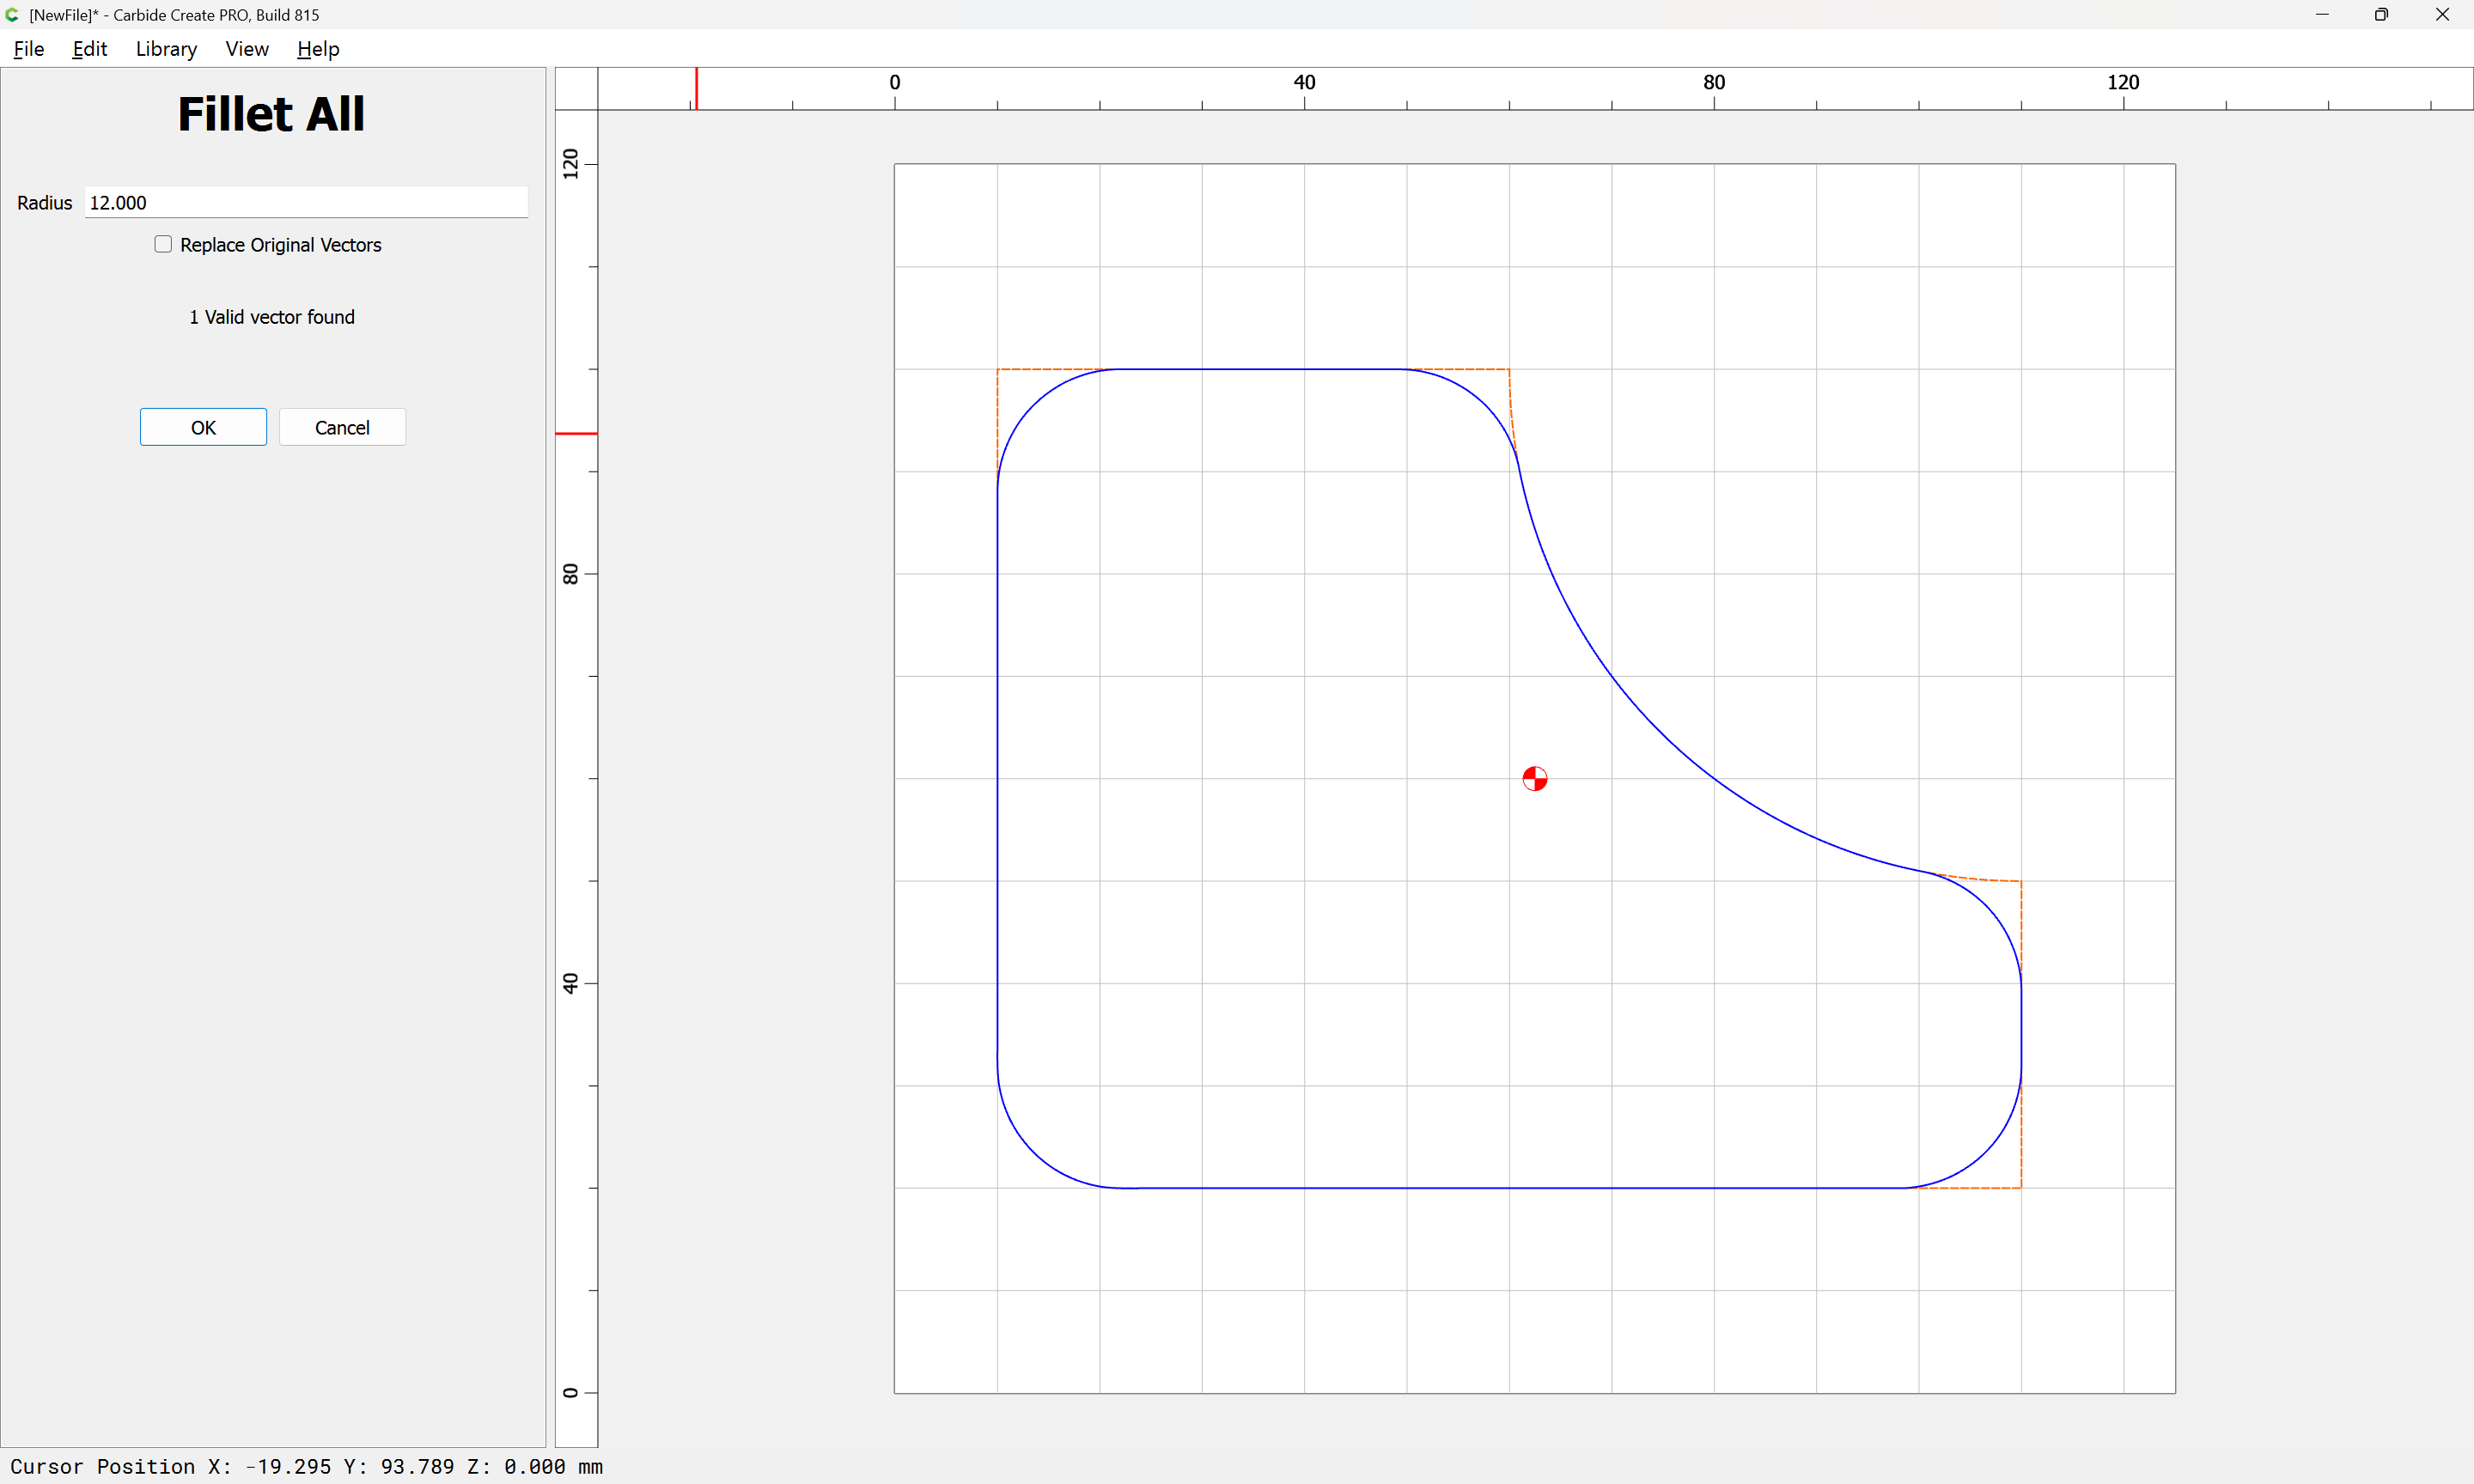Click the Cursor Position status text
Viewport: 2474px width, 1484px height.
tap(306, 1466)
